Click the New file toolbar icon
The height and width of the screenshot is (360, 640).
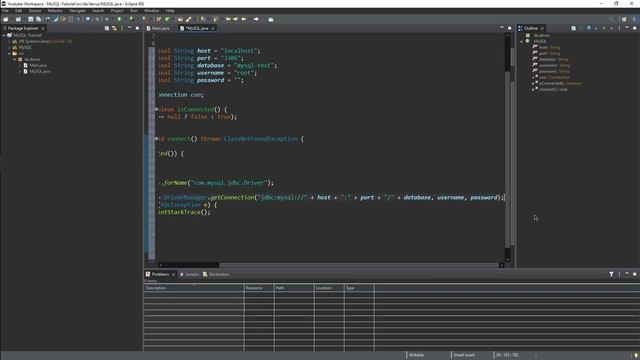pos(6,19)
